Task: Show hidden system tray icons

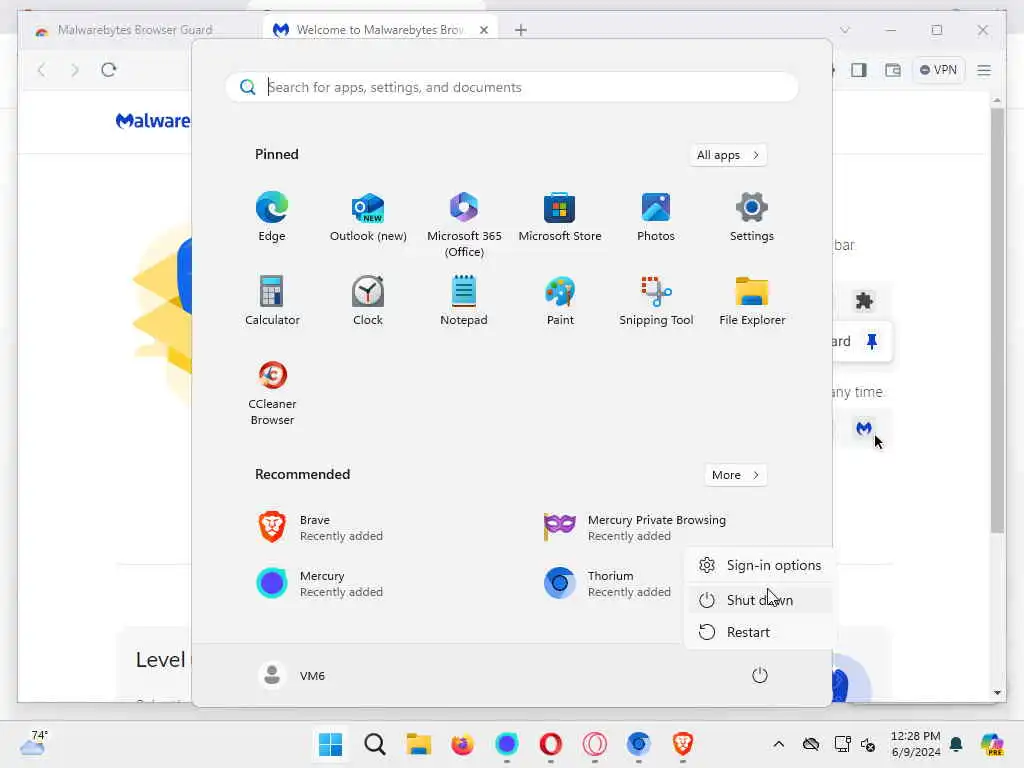Action: point(778,744)
